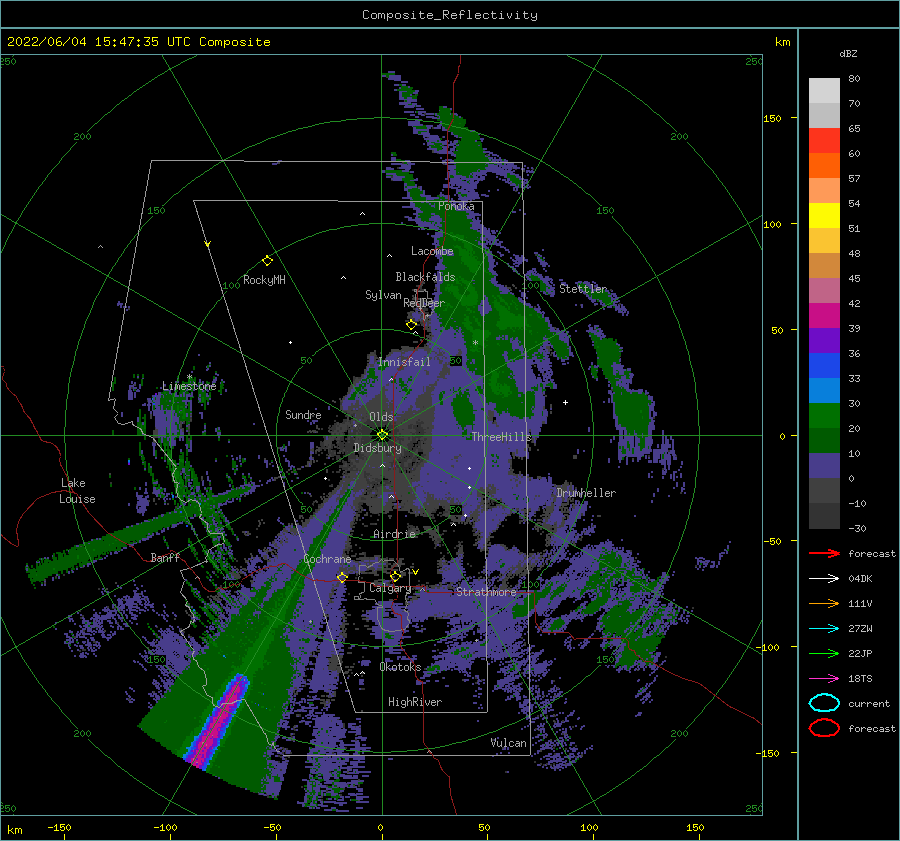Pick the red 65-60 dBZ swatch
The height and width of the screenshot is (841, 900).
(824, 141)
